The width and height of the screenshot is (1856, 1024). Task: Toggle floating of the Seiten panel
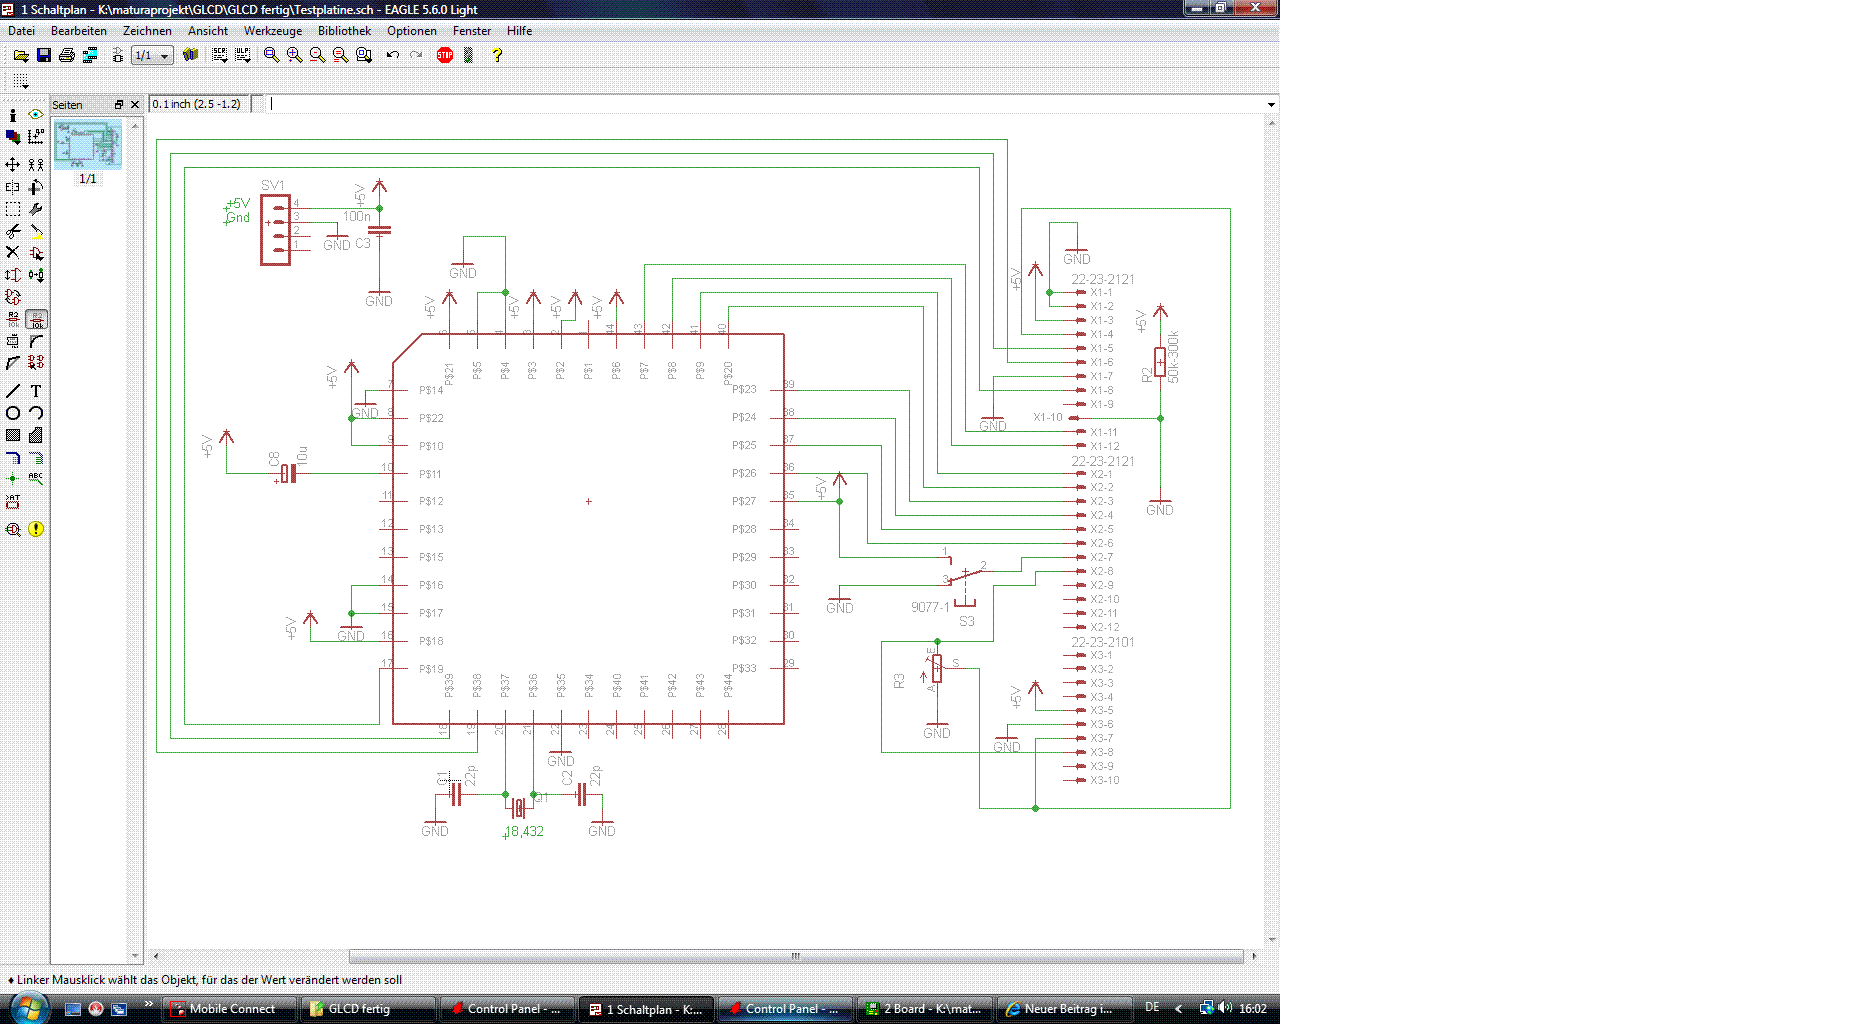(119, 104)
